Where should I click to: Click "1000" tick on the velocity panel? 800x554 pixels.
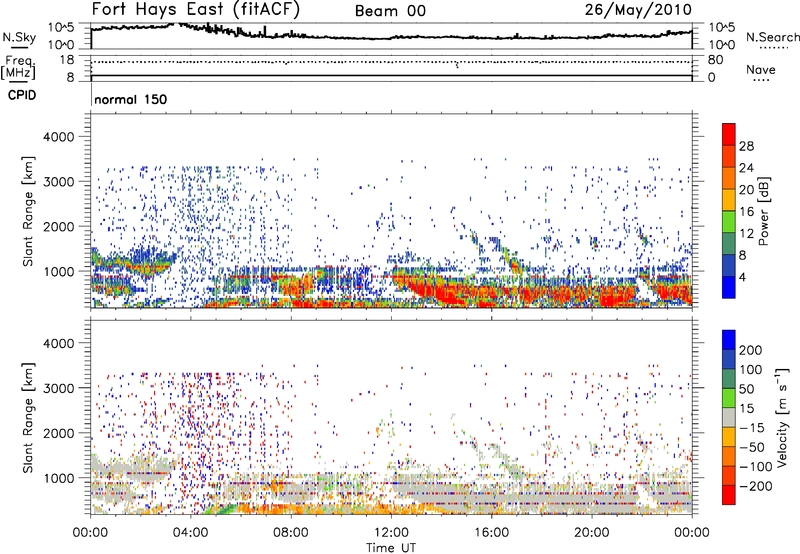point(59,478)
